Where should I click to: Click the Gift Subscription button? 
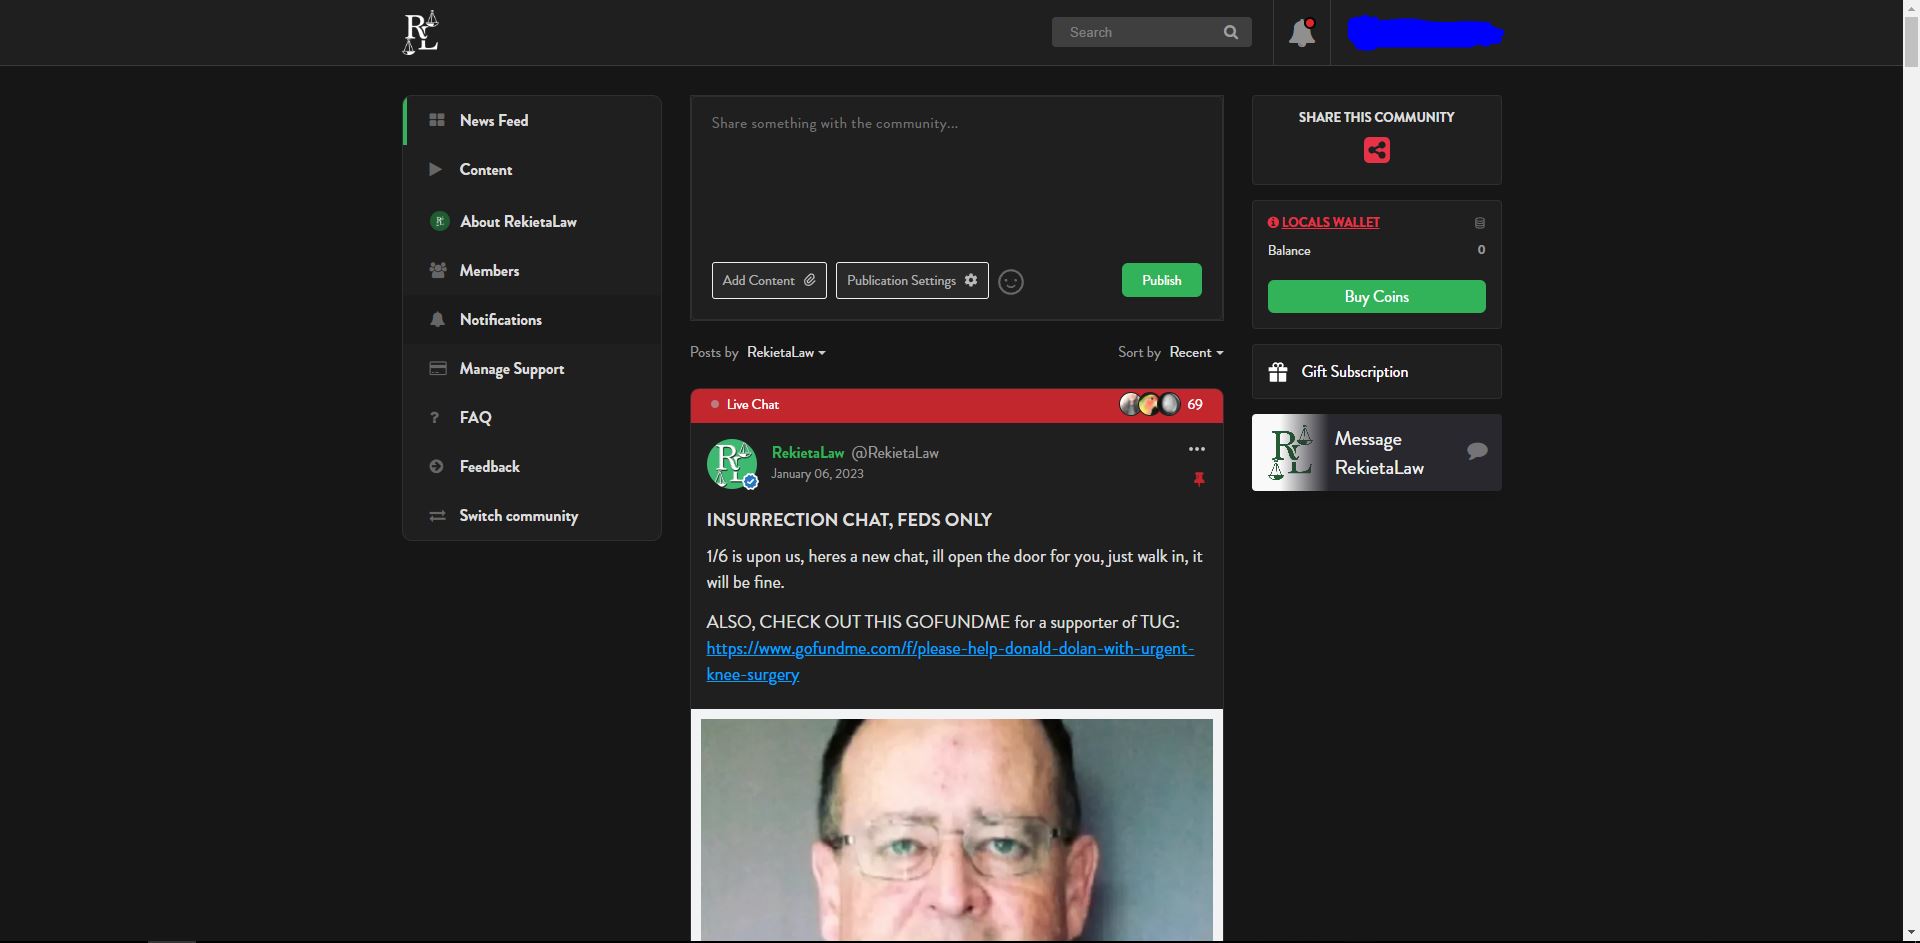coord(1377,372)
